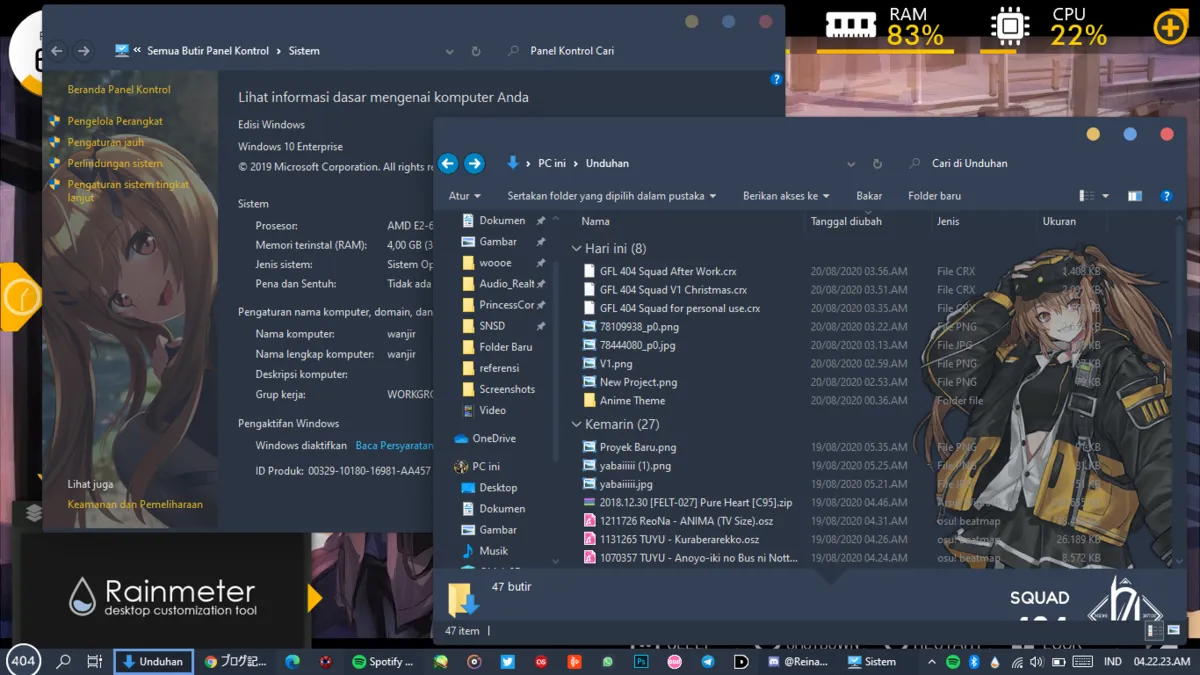Click the Folder baru button
Image resolution: width=1200 pixels, height=675 pixels.
coord(934,196)
